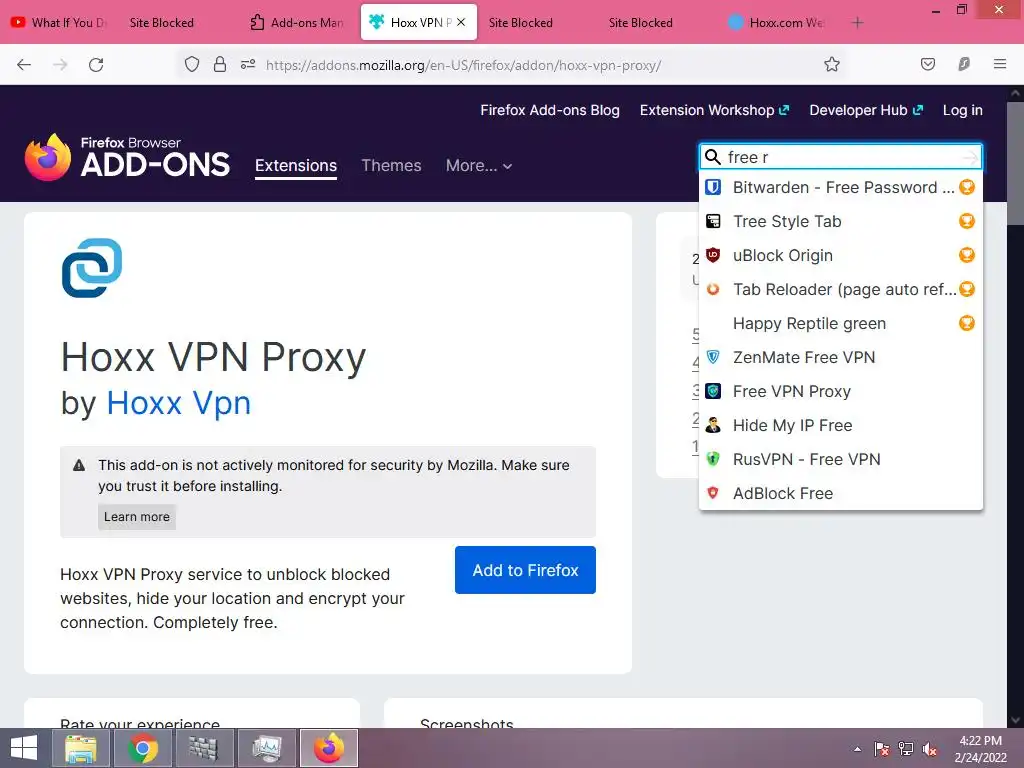Open the tracking protection shield icon
Viewport: 1024px width, 768px height.
point(191,64)
